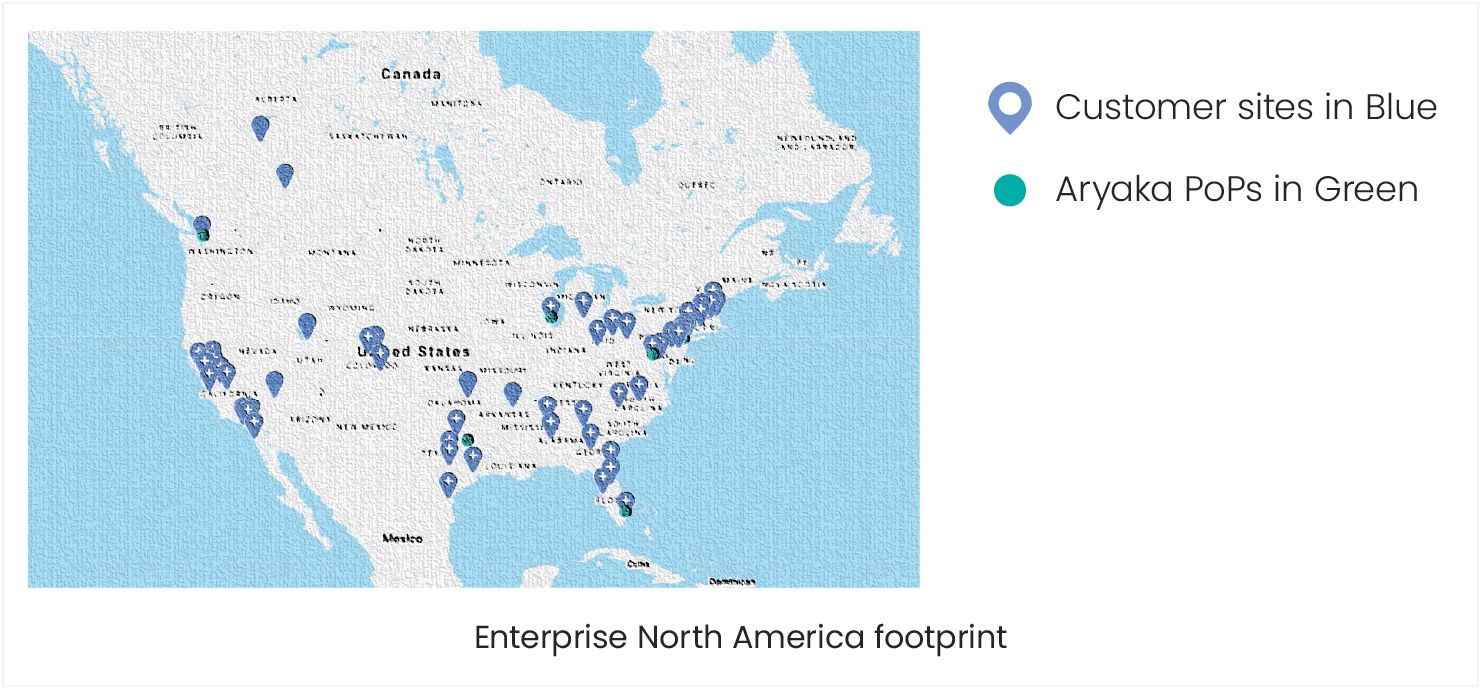Click the blue pin icon in the legend
The image size is (1481, 689).
[1010, 108]
